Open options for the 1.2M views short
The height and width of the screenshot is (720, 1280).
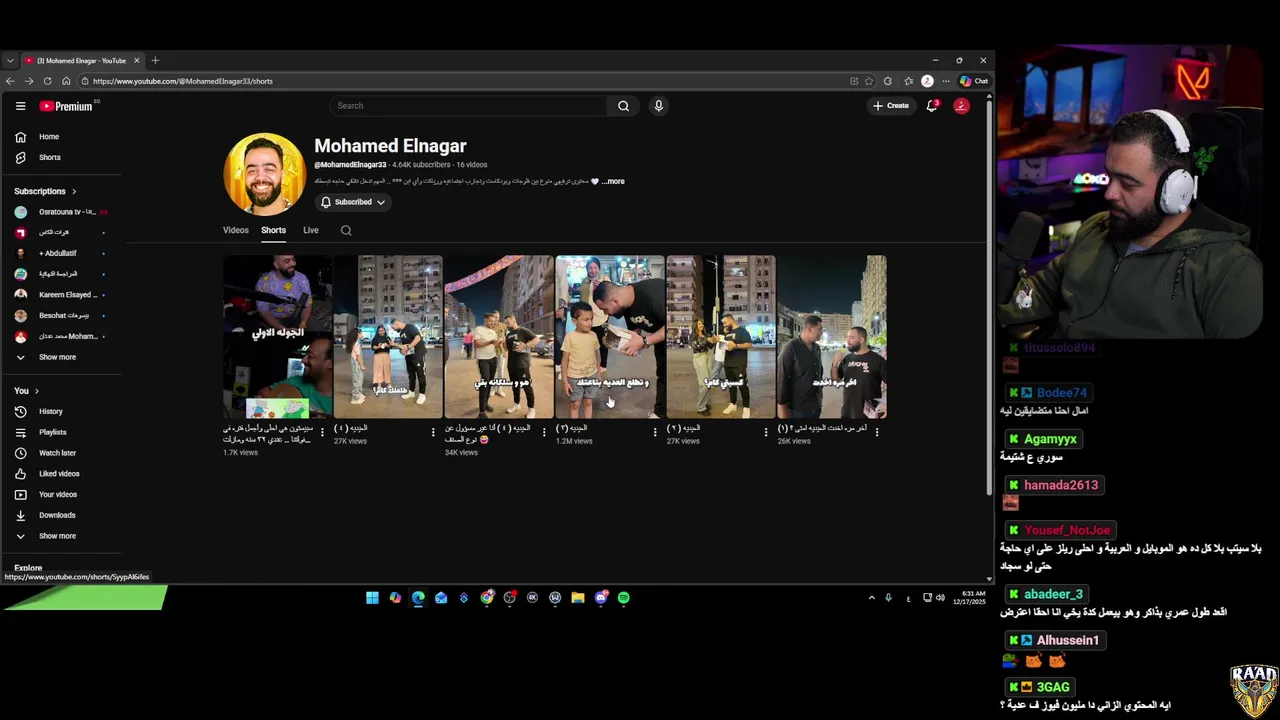(x=655, y=432)
